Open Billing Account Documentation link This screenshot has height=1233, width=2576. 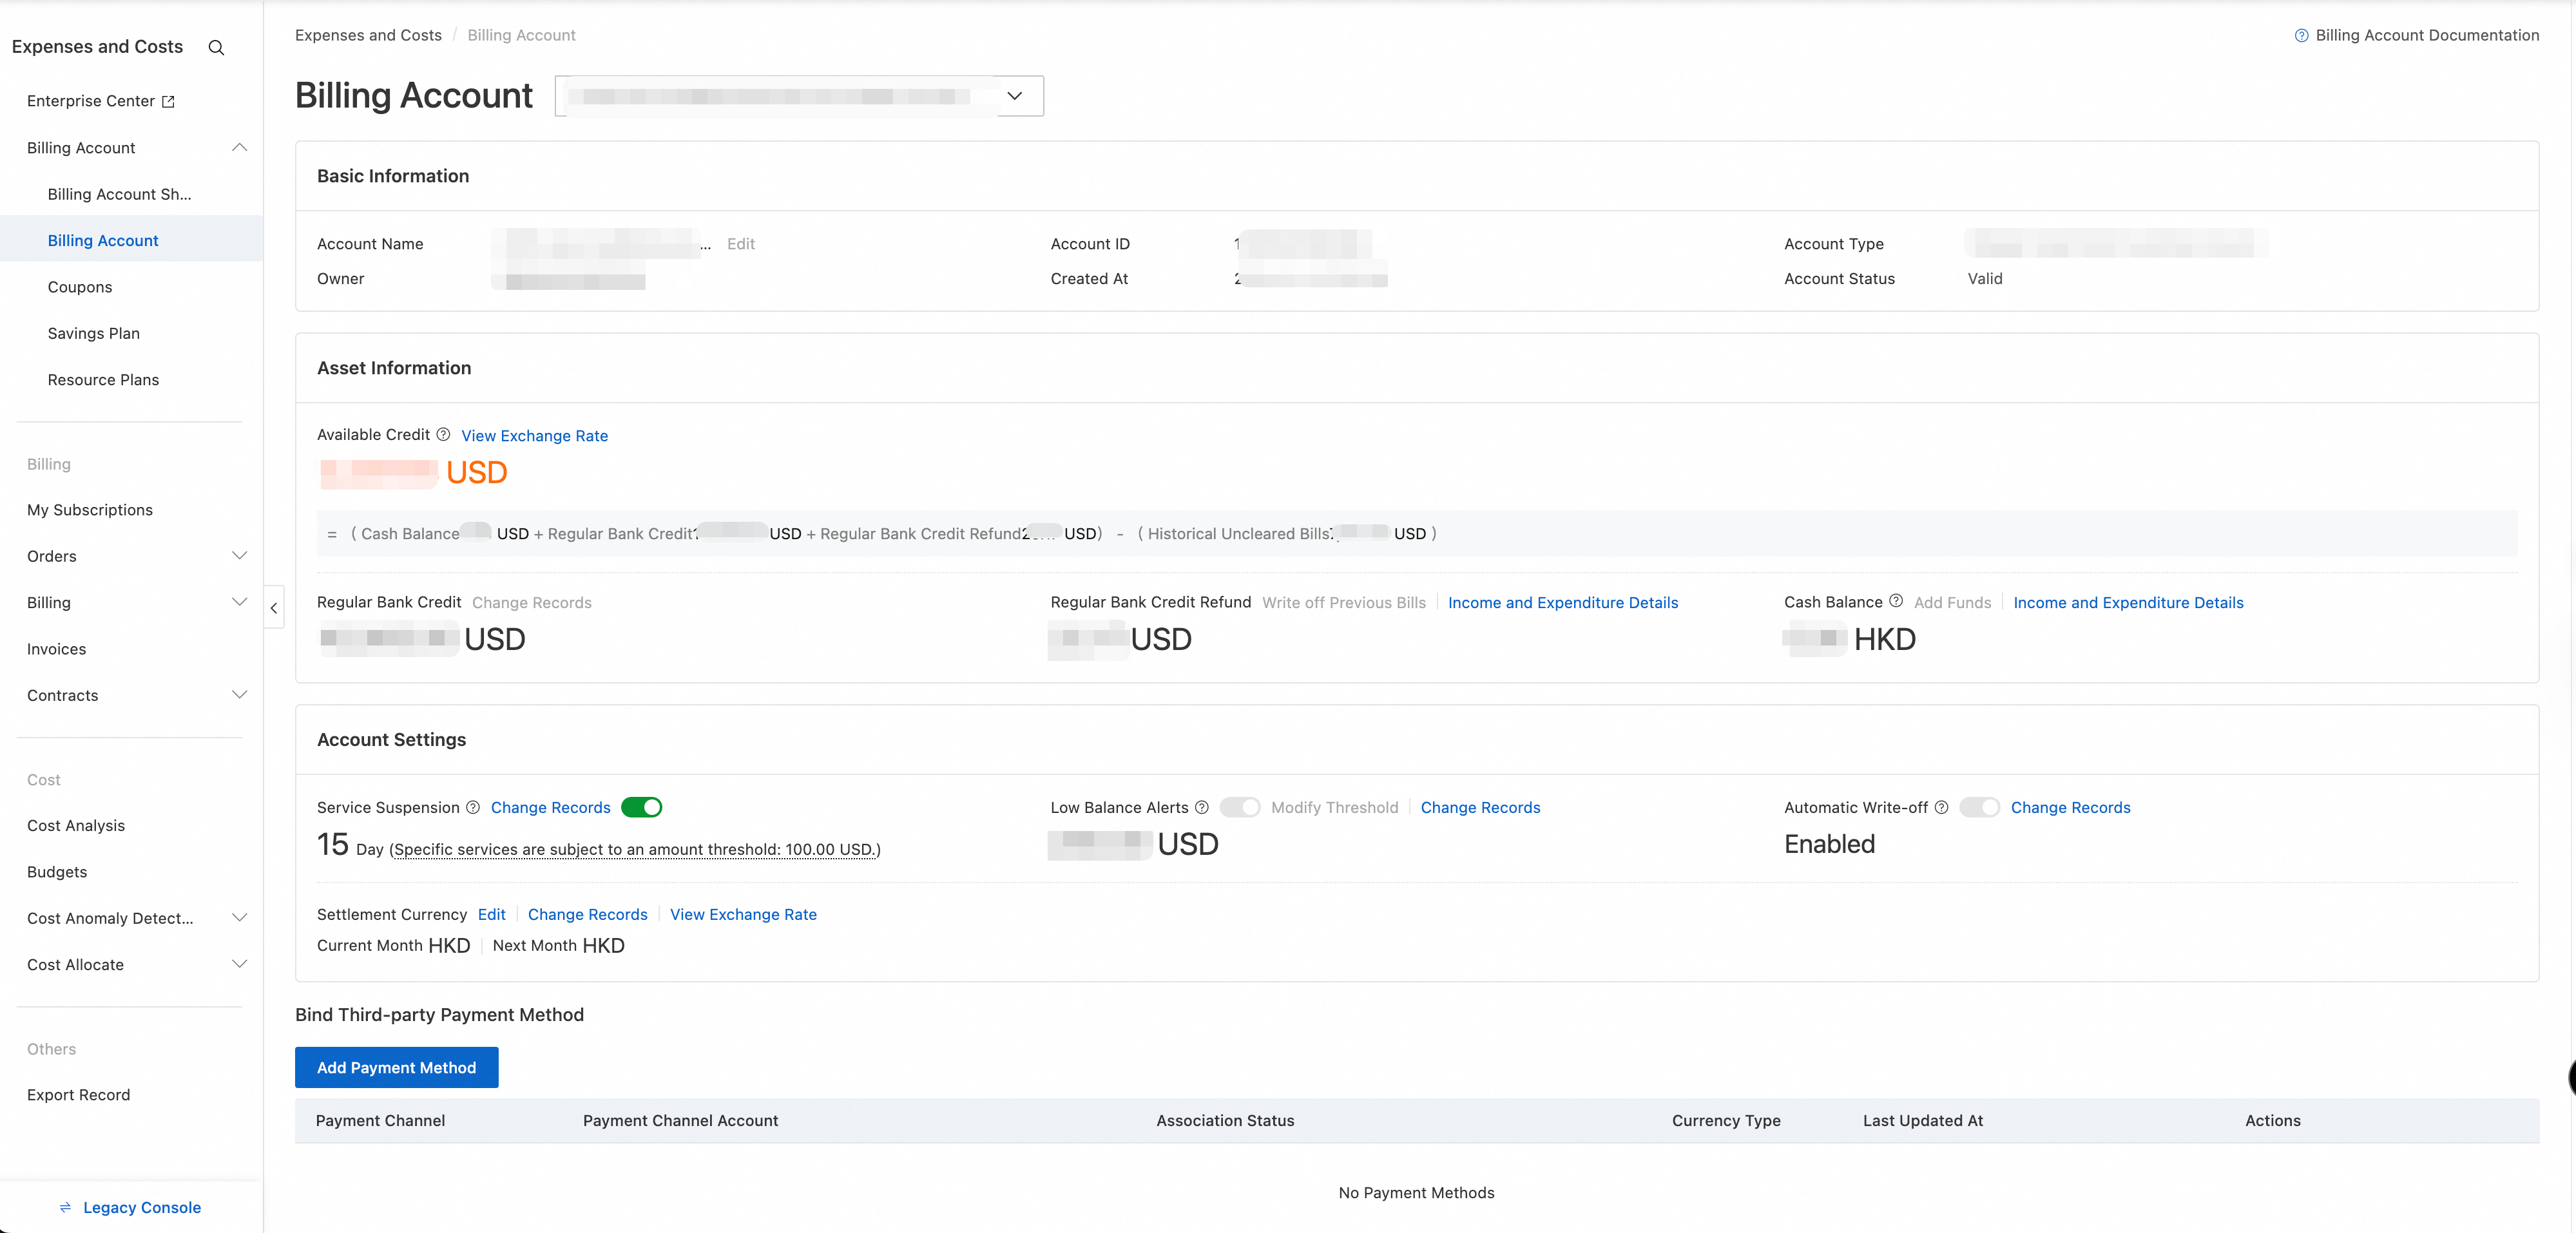coord(2427,35)
